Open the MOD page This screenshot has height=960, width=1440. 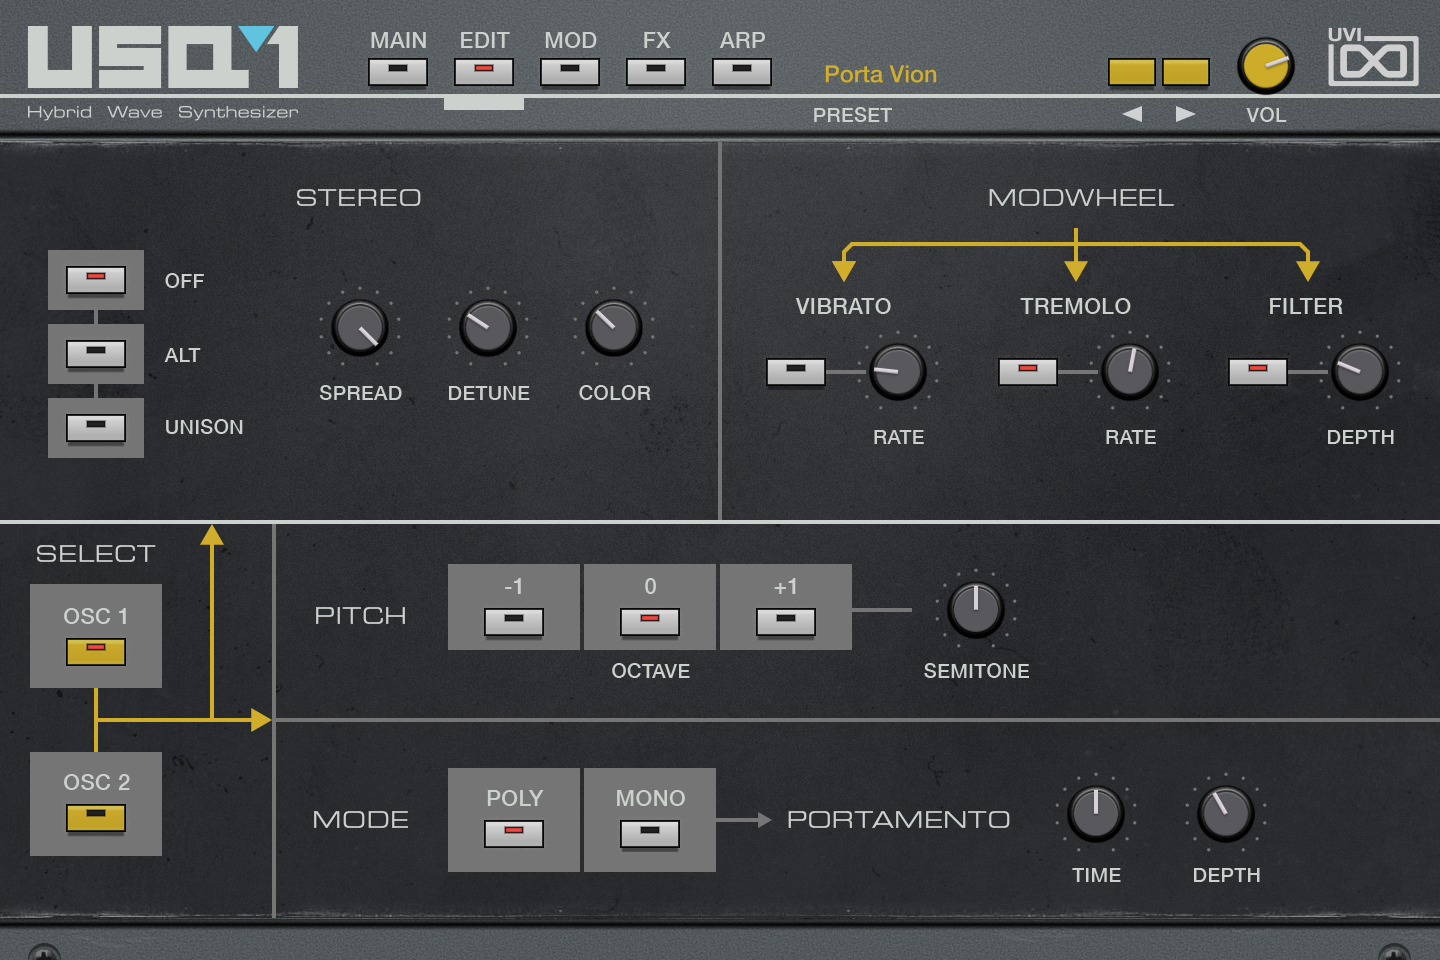click(x=570, y=71)
